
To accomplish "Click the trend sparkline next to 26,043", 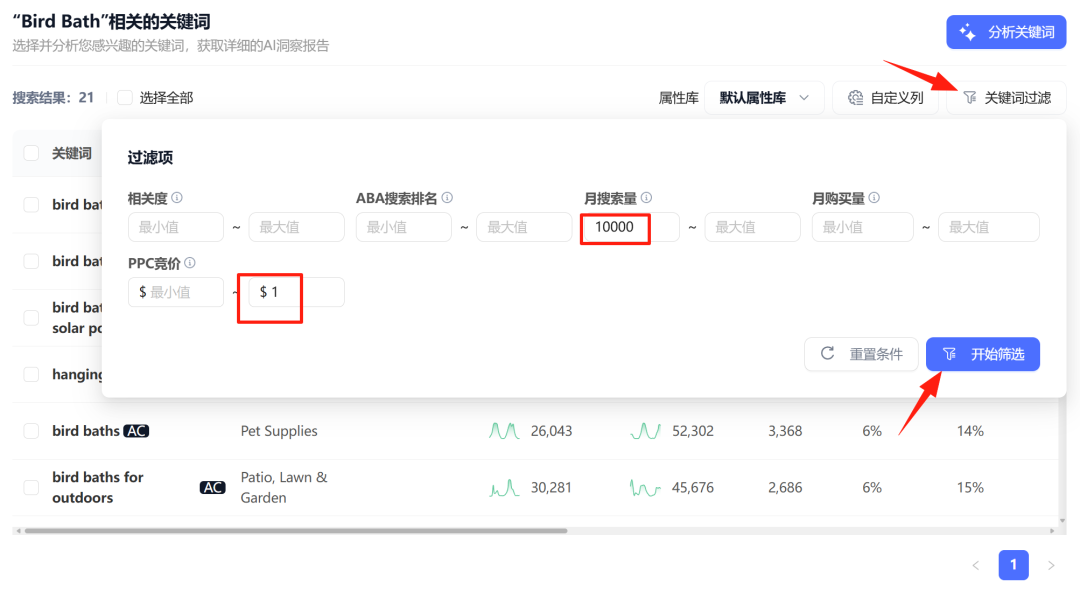I will point(504,431).
